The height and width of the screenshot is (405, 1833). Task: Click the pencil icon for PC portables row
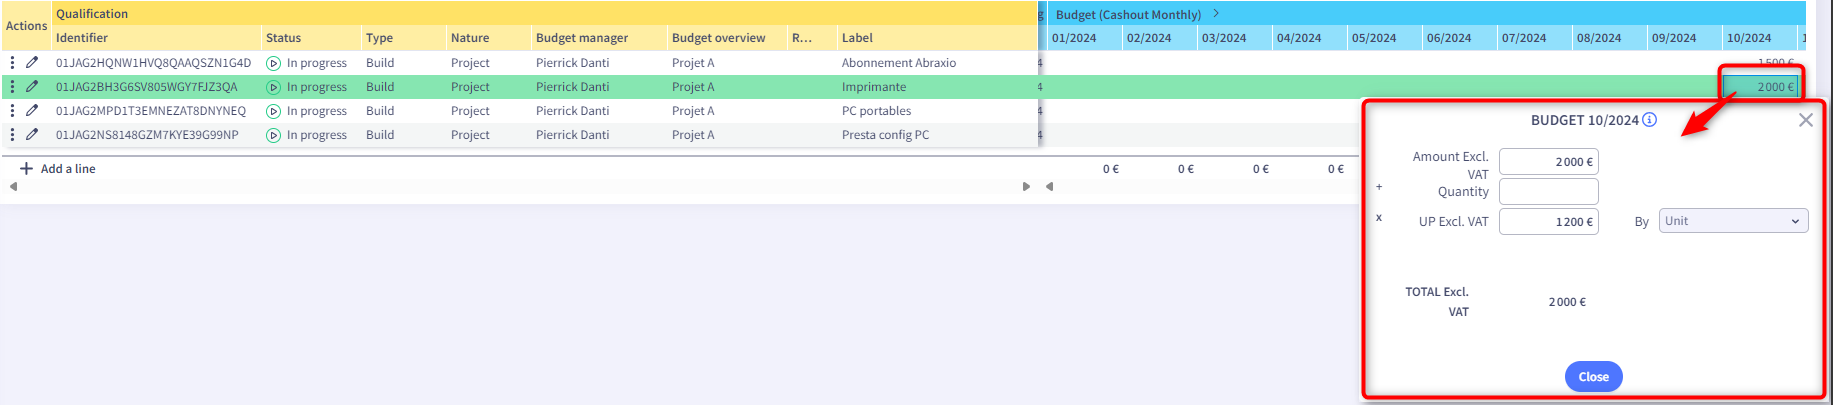[x=32, y=111]
